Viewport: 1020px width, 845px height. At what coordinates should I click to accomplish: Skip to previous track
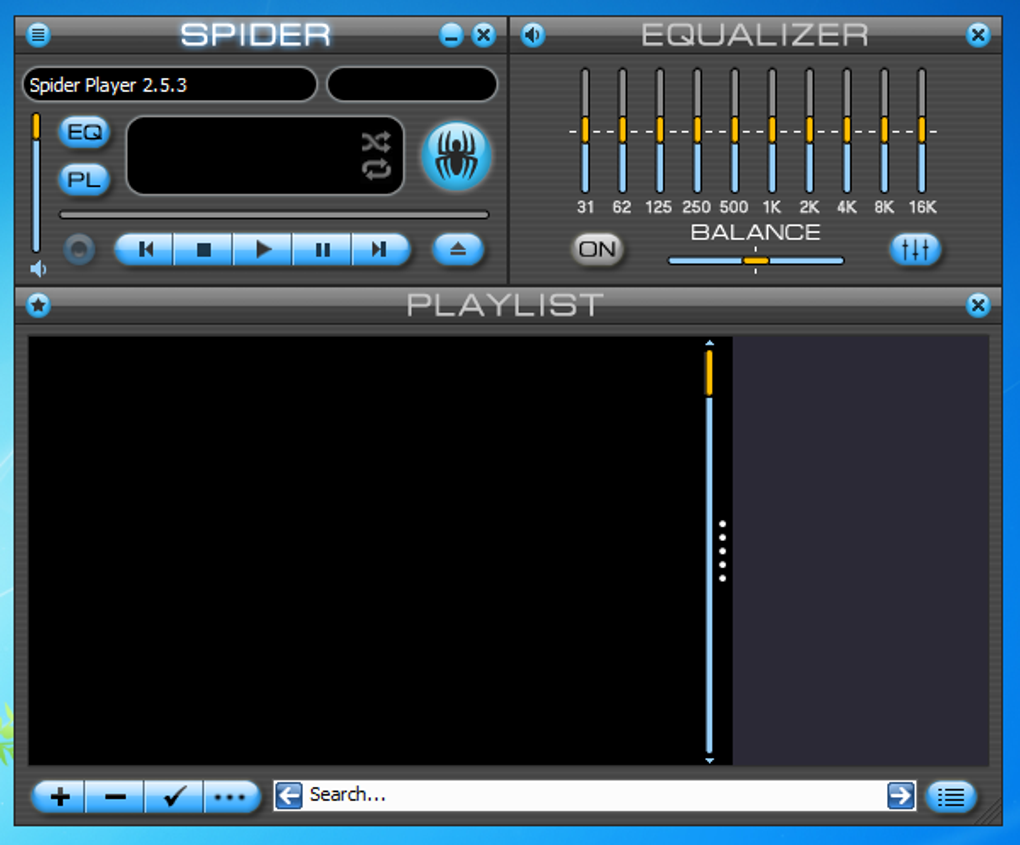145,249
